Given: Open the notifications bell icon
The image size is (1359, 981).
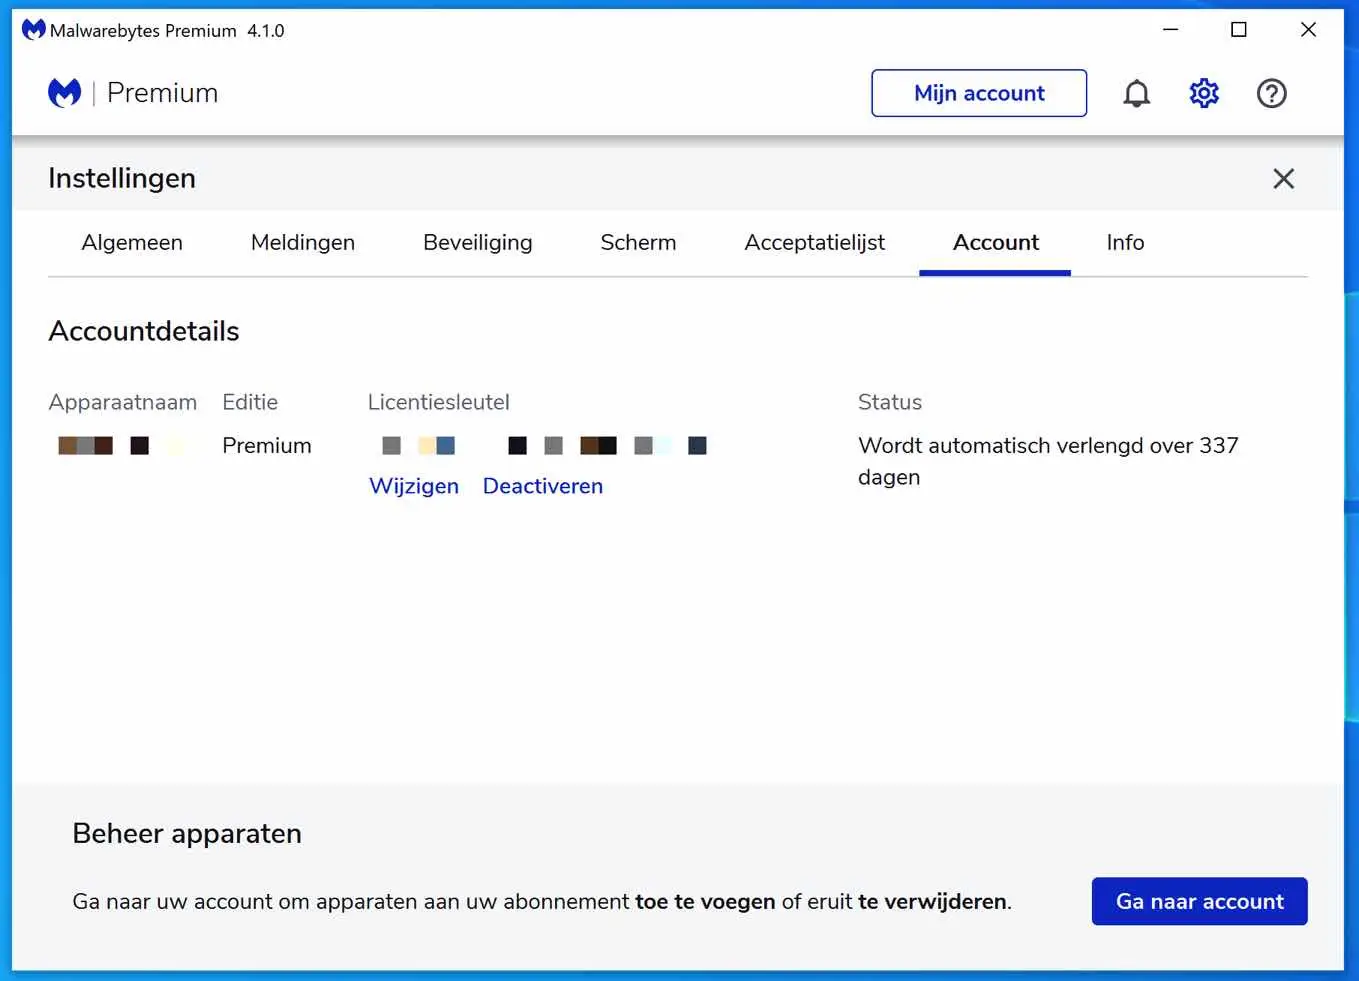Looking at the screenshot, I should (1136, 93).
